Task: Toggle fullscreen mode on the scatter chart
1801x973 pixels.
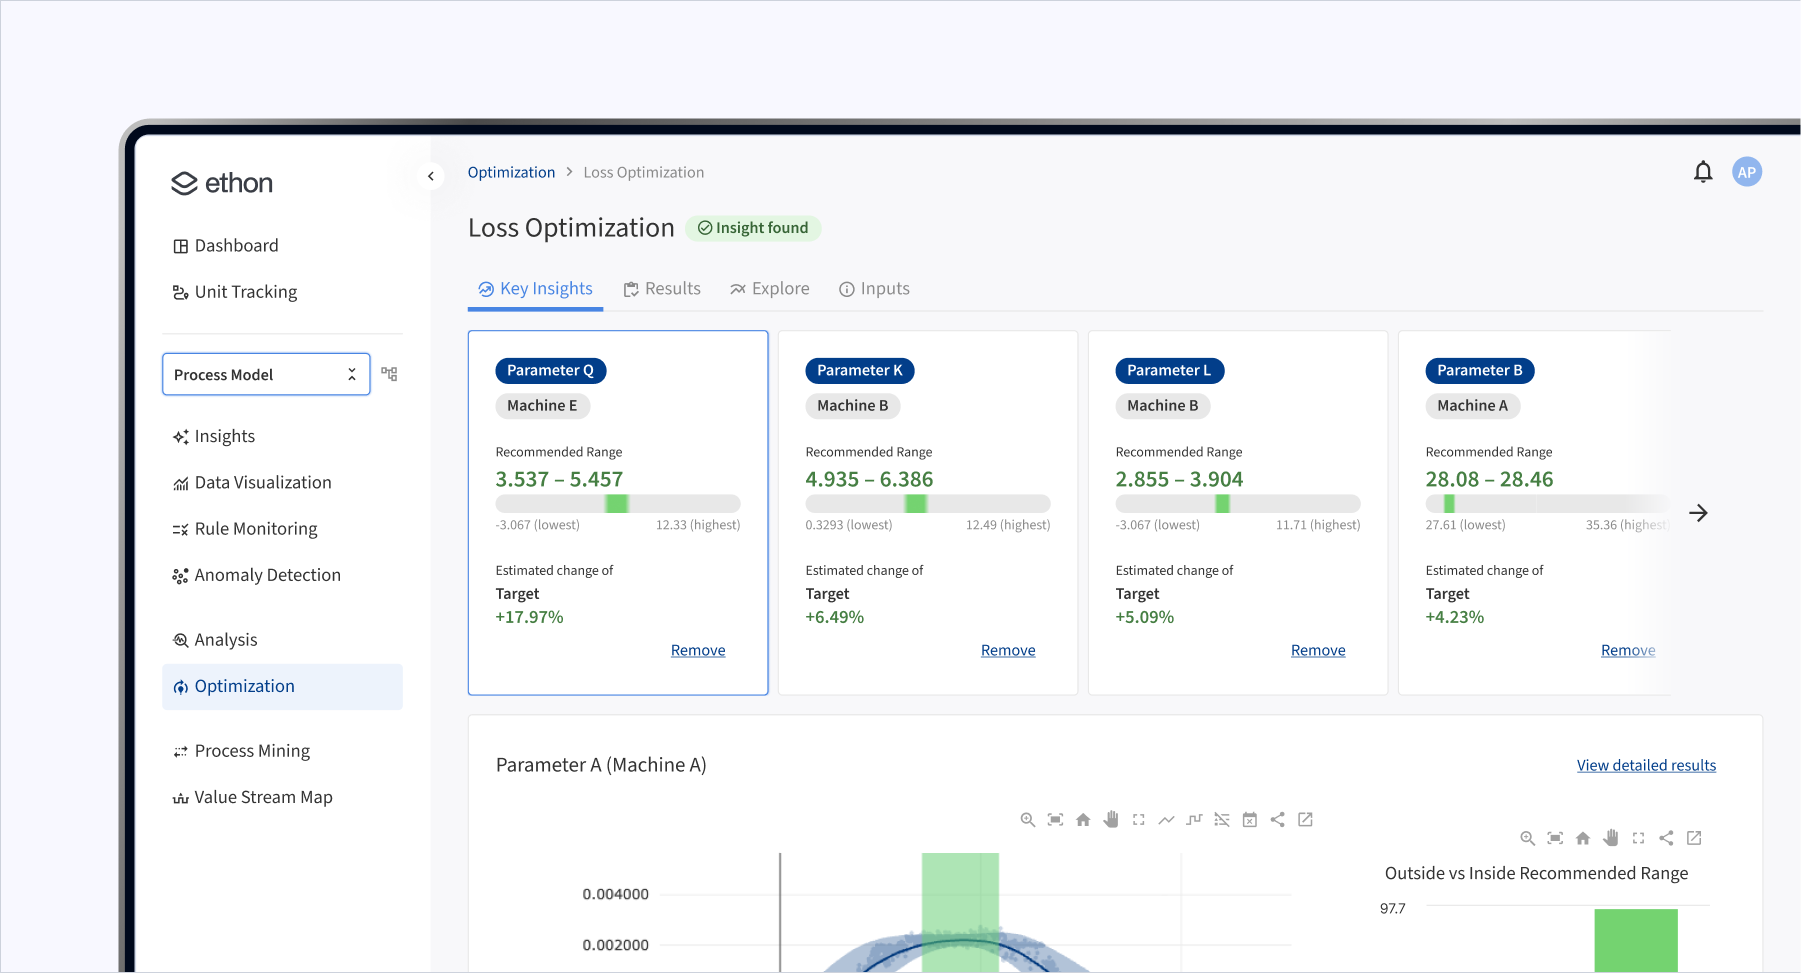Action: pos(1139,819)
